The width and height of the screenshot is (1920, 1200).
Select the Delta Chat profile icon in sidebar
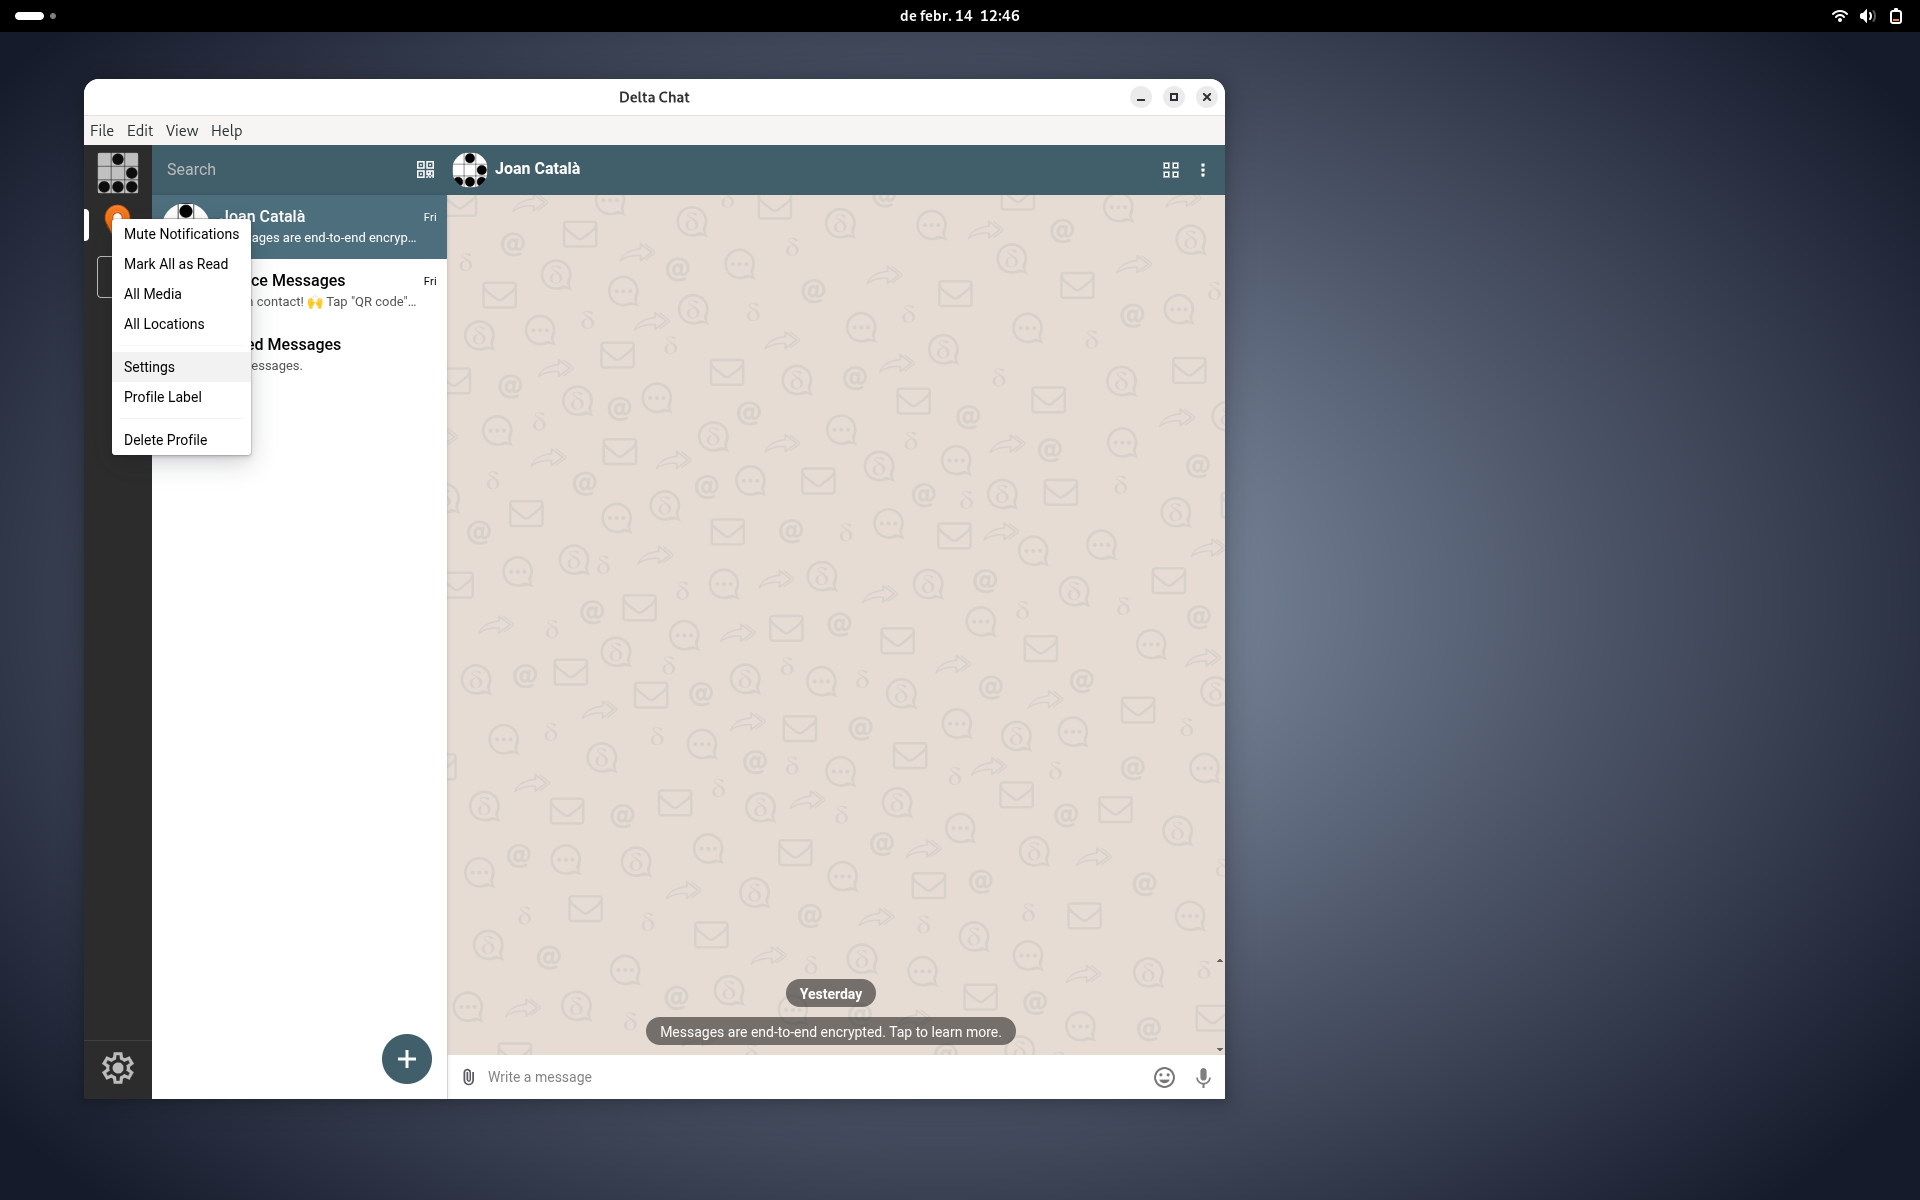click(x=117, y=172)
